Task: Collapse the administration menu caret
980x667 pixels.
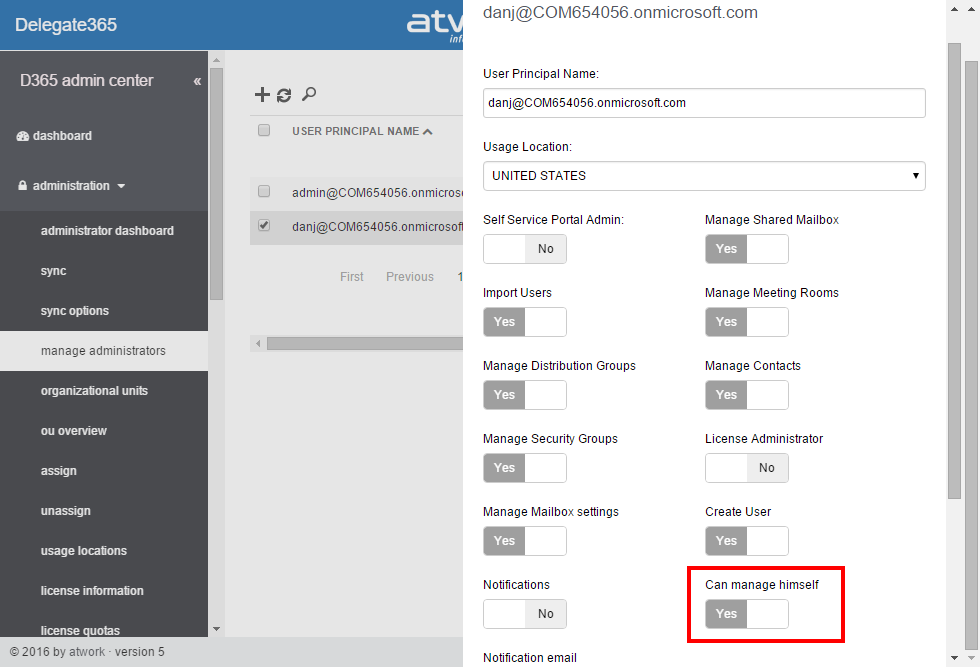Action: pyautogui.click(x=121, y=186)
